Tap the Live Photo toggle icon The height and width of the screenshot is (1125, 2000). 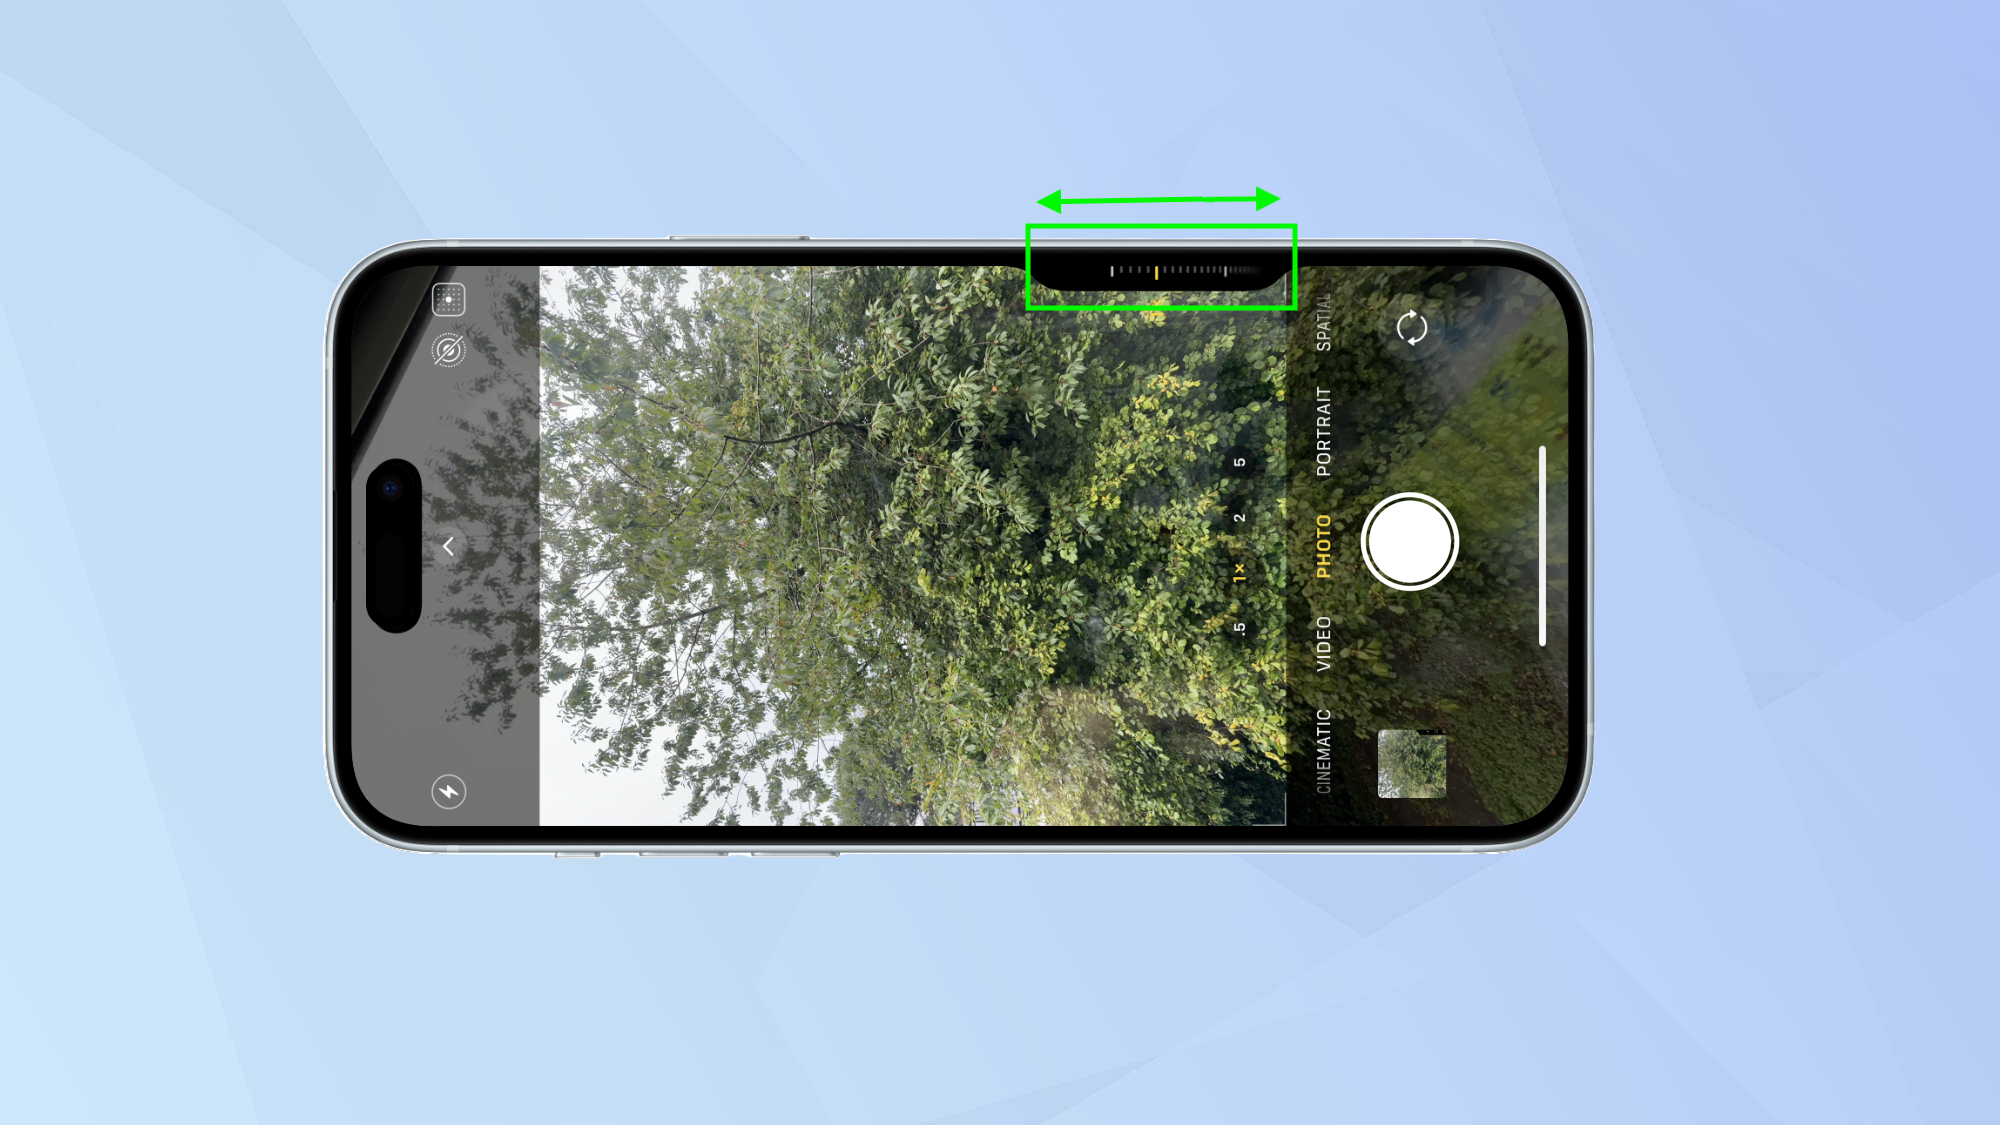[x=448, y=352]
